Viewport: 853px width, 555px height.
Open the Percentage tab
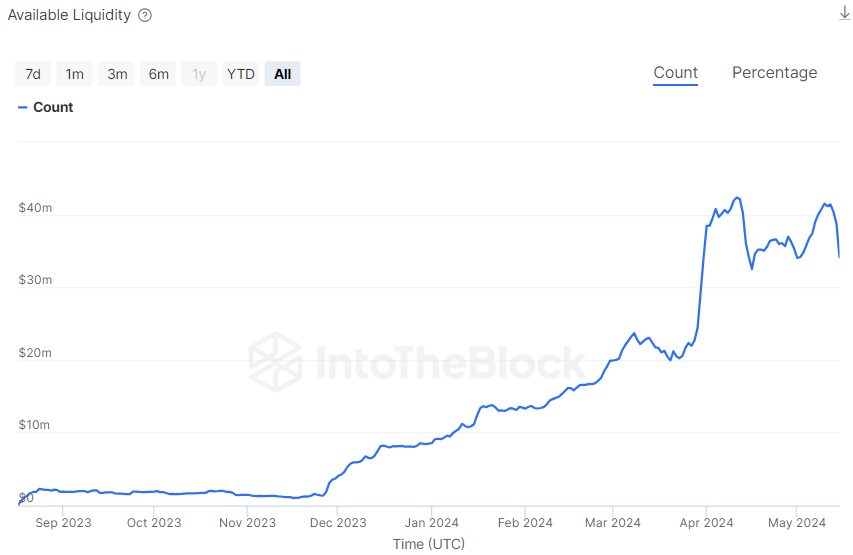coord(774,73)
